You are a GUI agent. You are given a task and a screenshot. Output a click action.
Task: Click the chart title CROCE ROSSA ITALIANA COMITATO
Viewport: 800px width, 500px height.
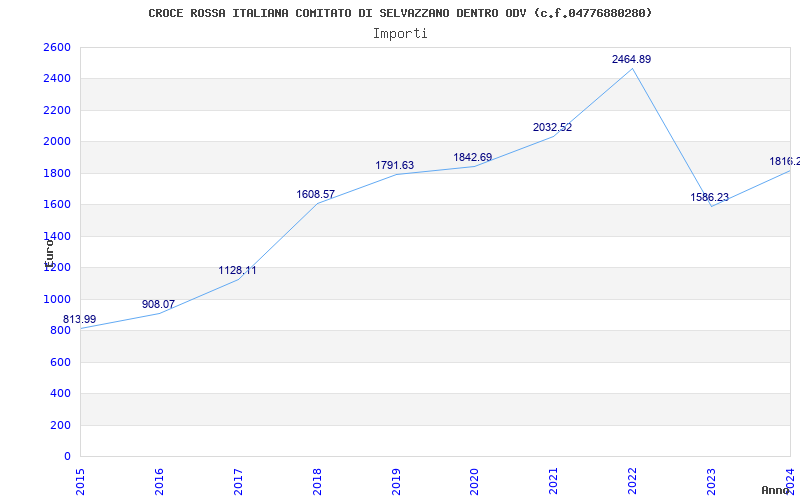pos(400,13)
